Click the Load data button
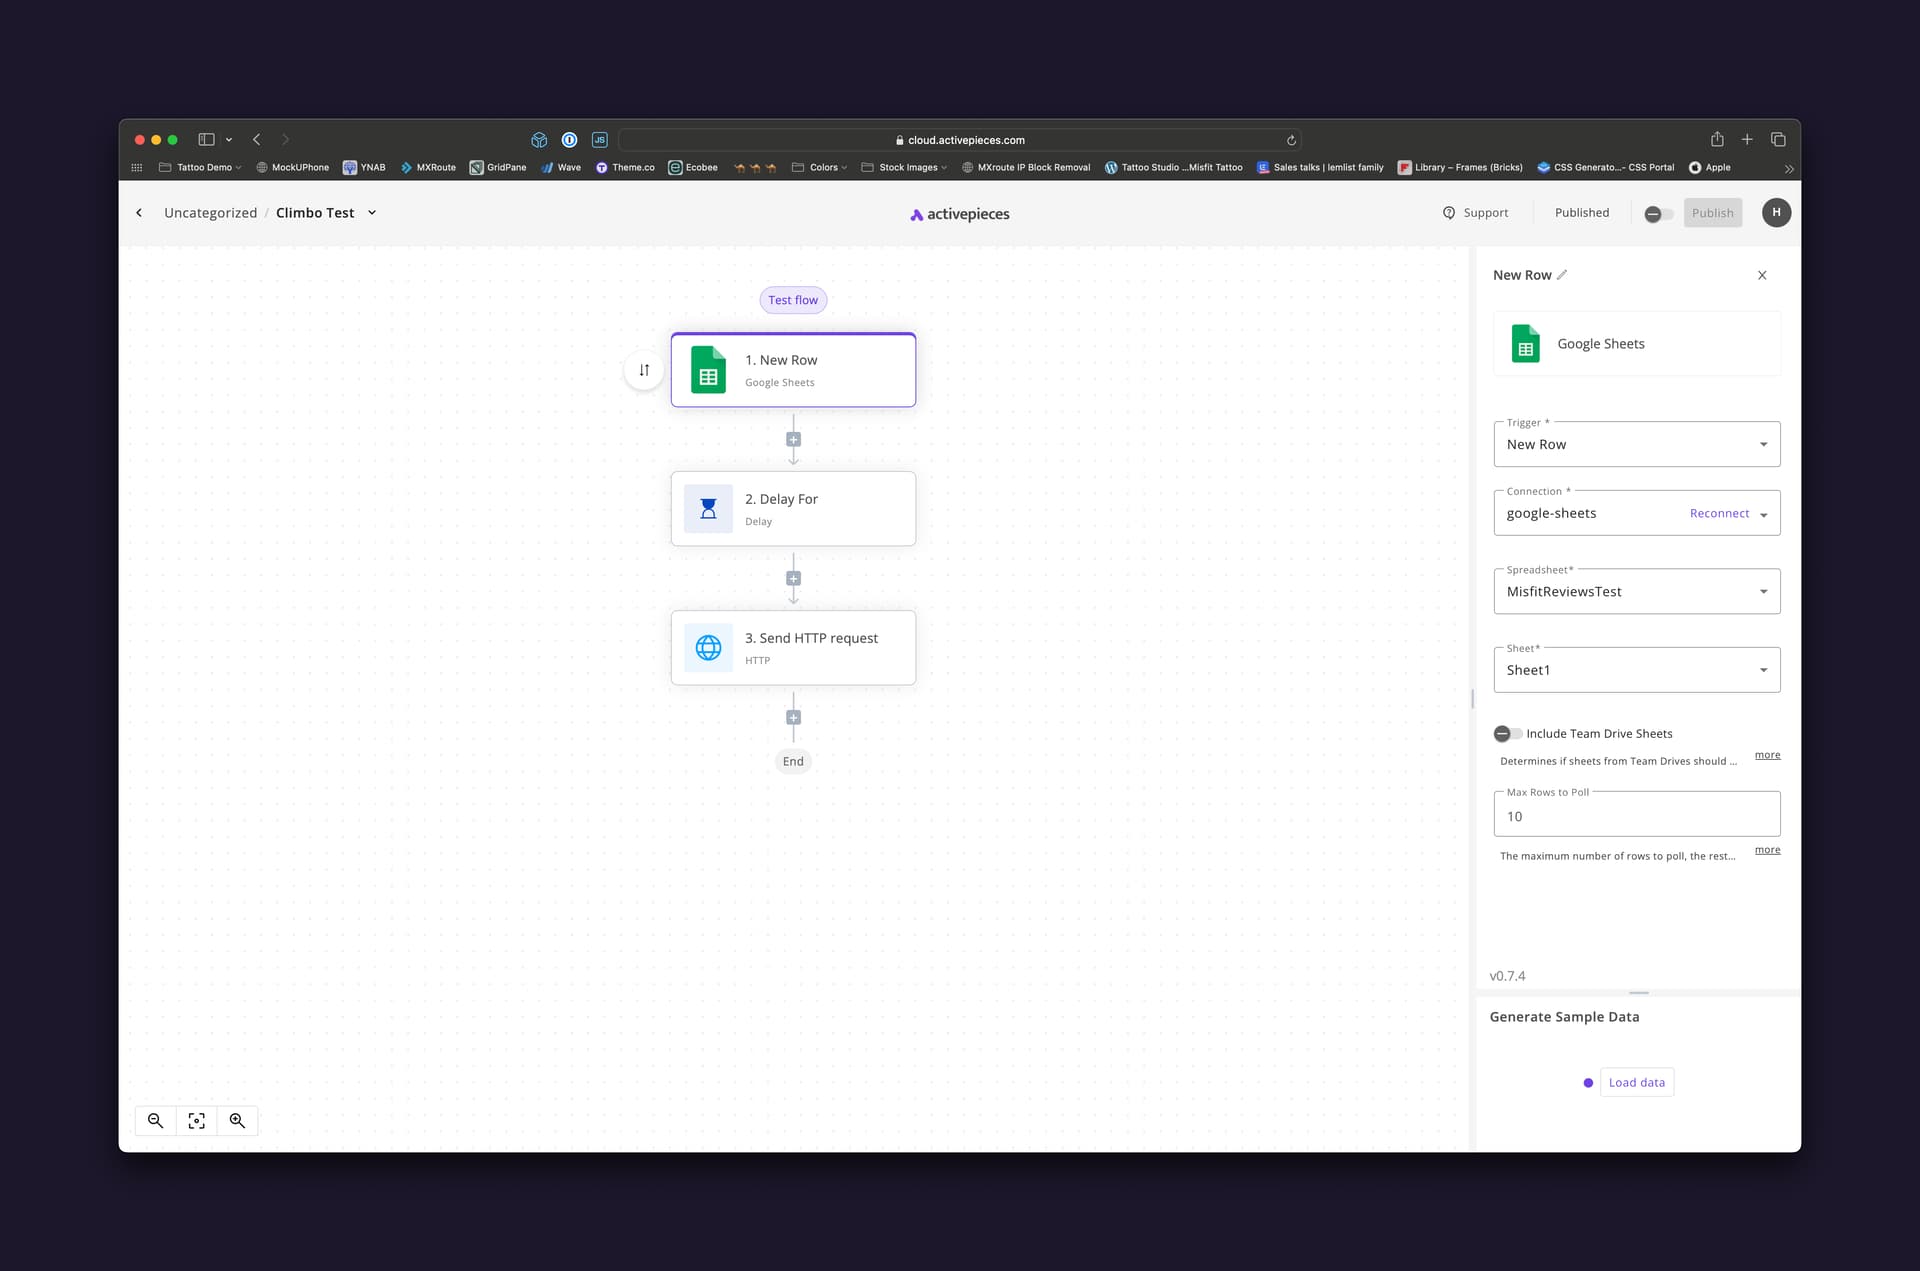The image size is (1920, 1271). 1636,1083
